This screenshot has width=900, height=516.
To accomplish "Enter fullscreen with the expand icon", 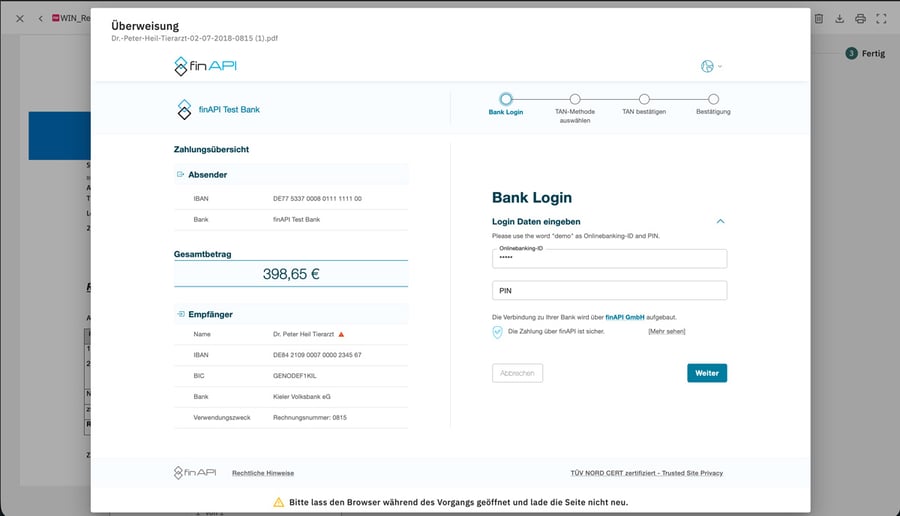I will [x=881, y=18].
